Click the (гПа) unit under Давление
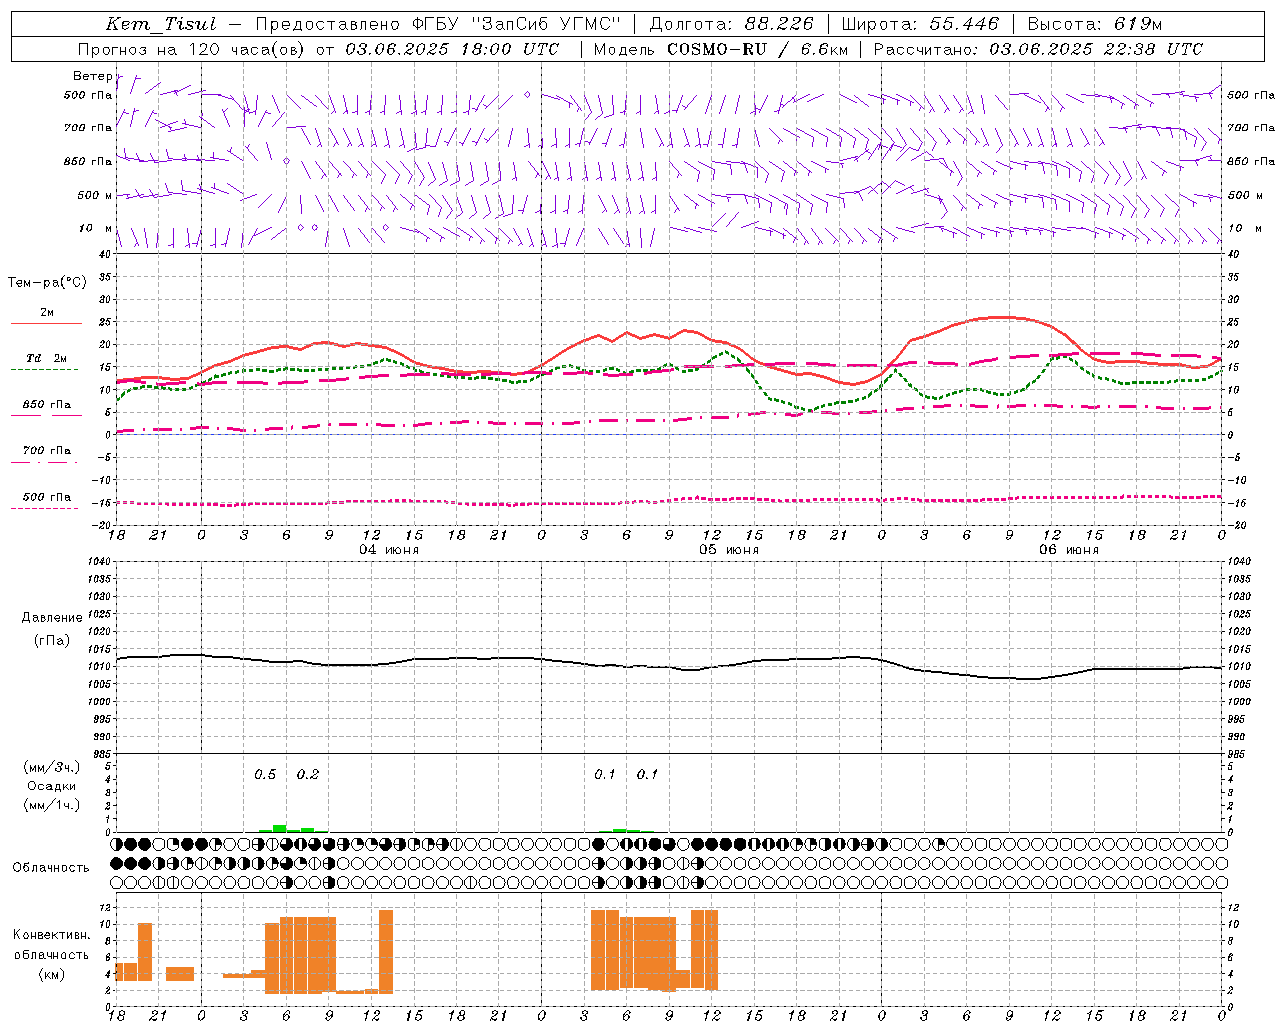1280x1024 pixels. click(52, 640)
